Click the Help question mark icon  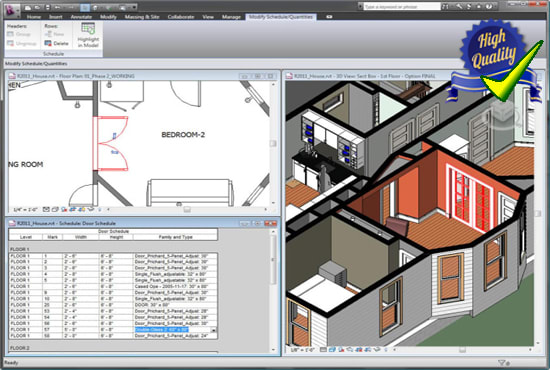click(489, 7)
